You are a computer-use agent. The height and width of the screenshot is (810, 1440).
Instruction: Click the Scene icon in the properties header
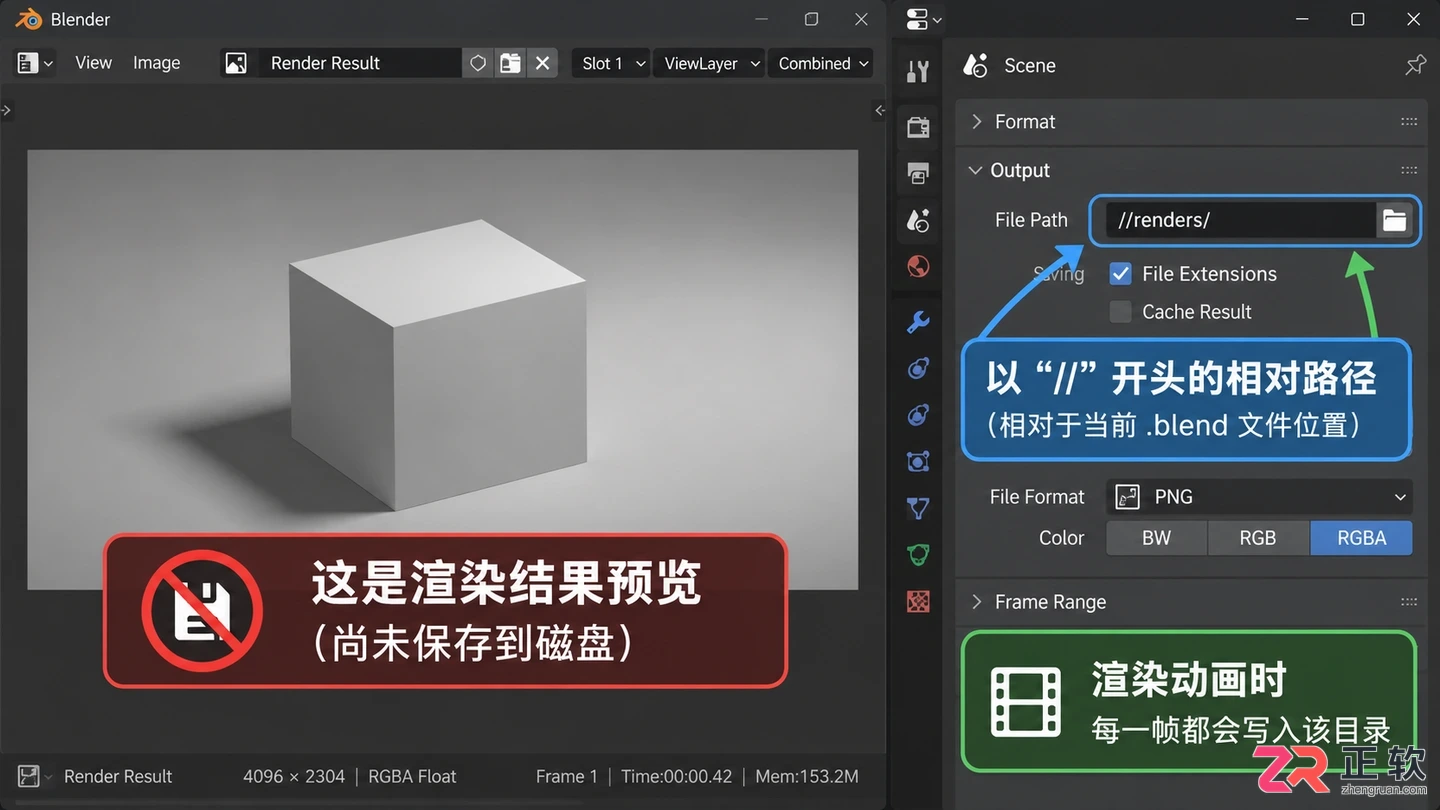coord(975,65)
